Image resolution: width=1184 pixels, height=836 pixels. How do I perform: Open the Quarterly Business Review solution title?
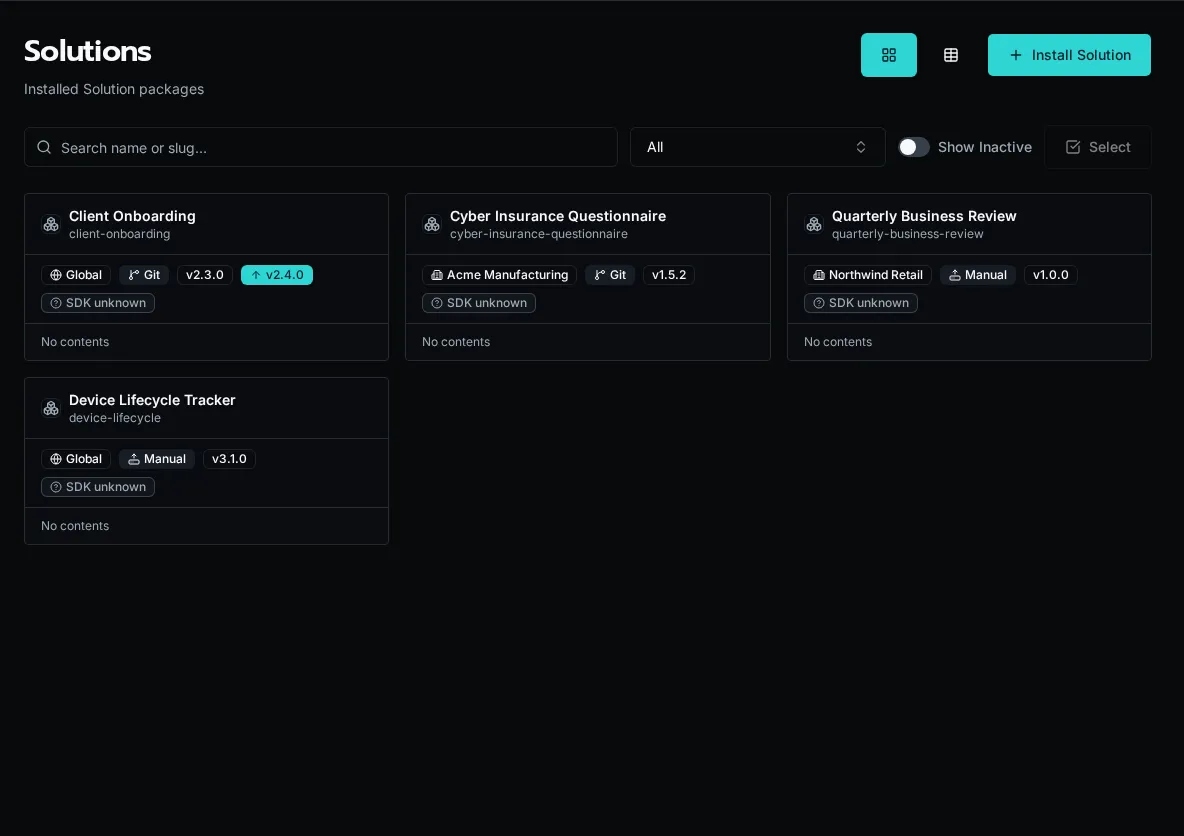924,216
